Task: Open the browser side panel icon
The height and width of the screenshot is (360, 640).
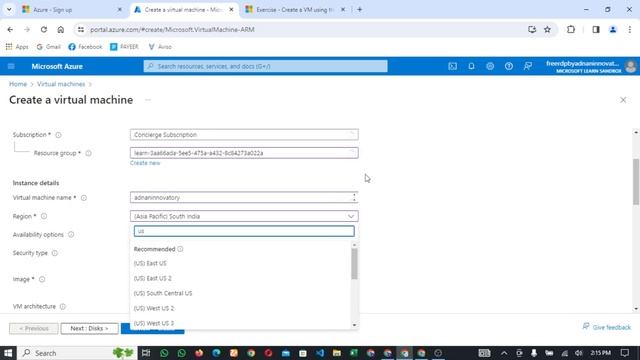Action: tap(596, 29)
